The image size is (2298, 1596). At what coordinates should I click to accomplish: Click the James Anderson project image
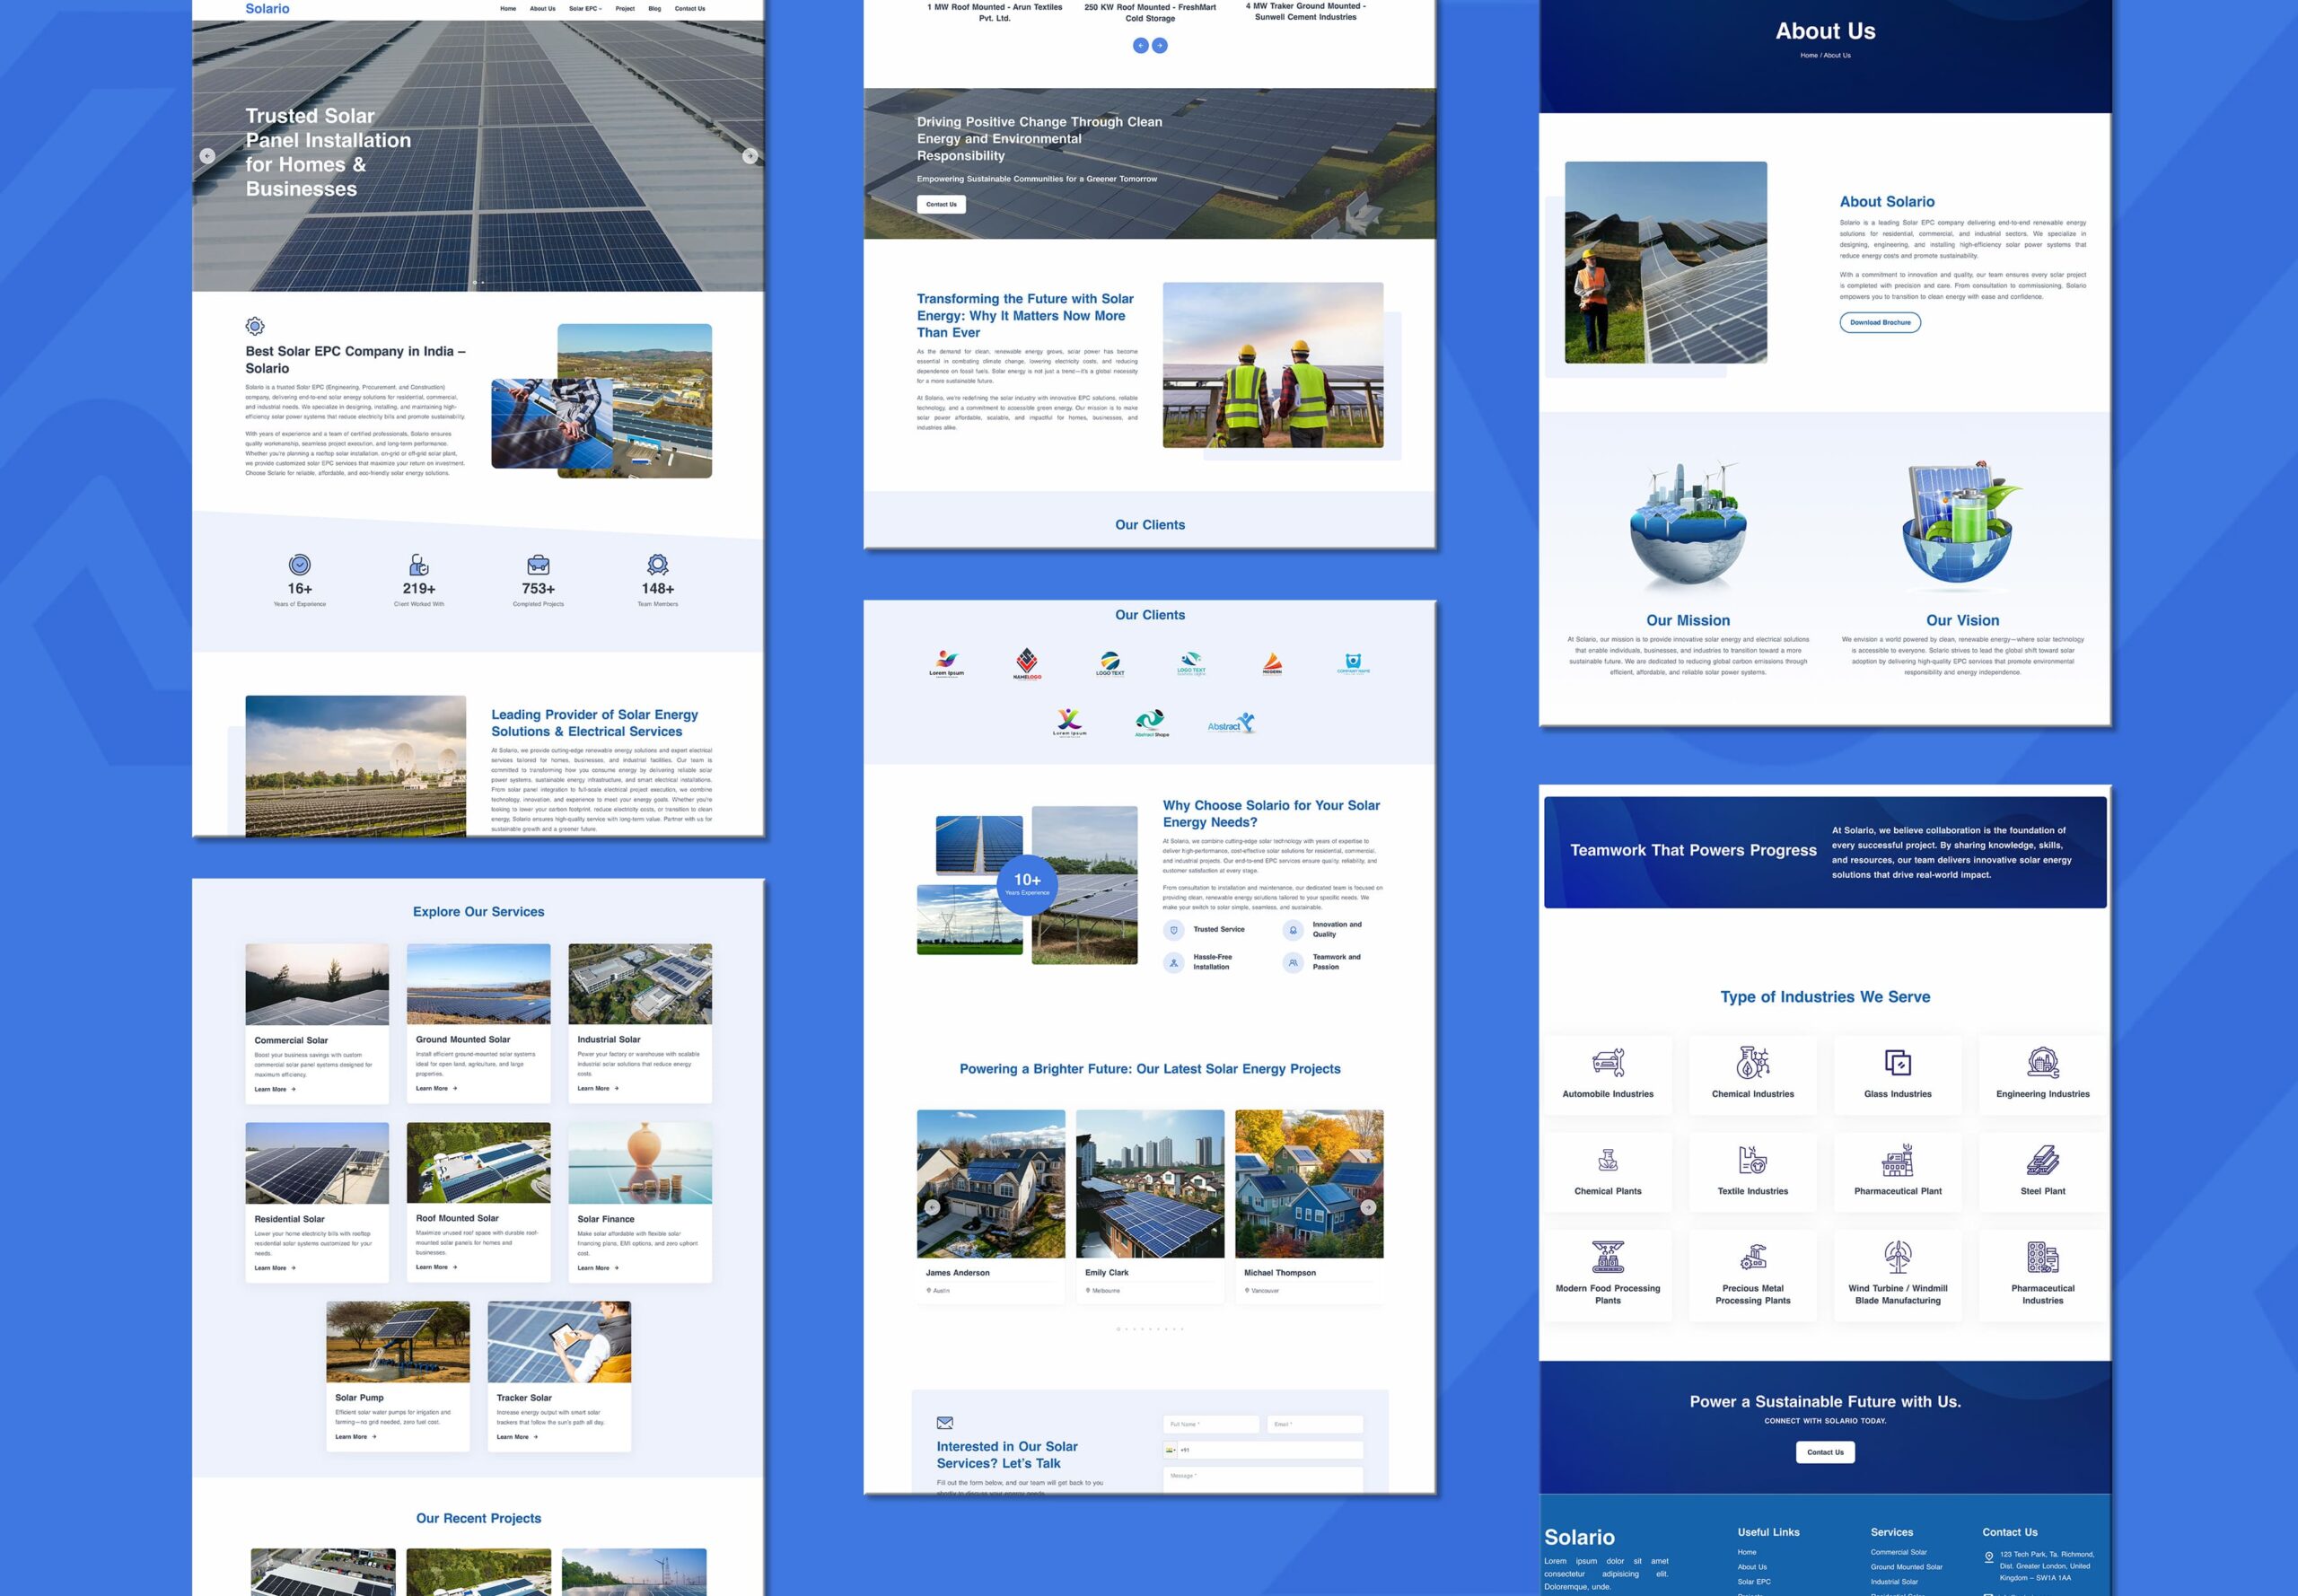point(991,1184)
